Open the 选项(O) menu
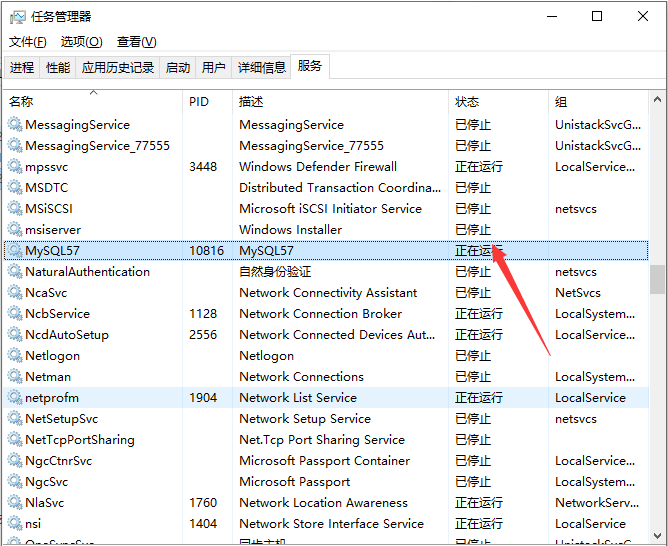The image size is (668, 546). click(81, 42)
